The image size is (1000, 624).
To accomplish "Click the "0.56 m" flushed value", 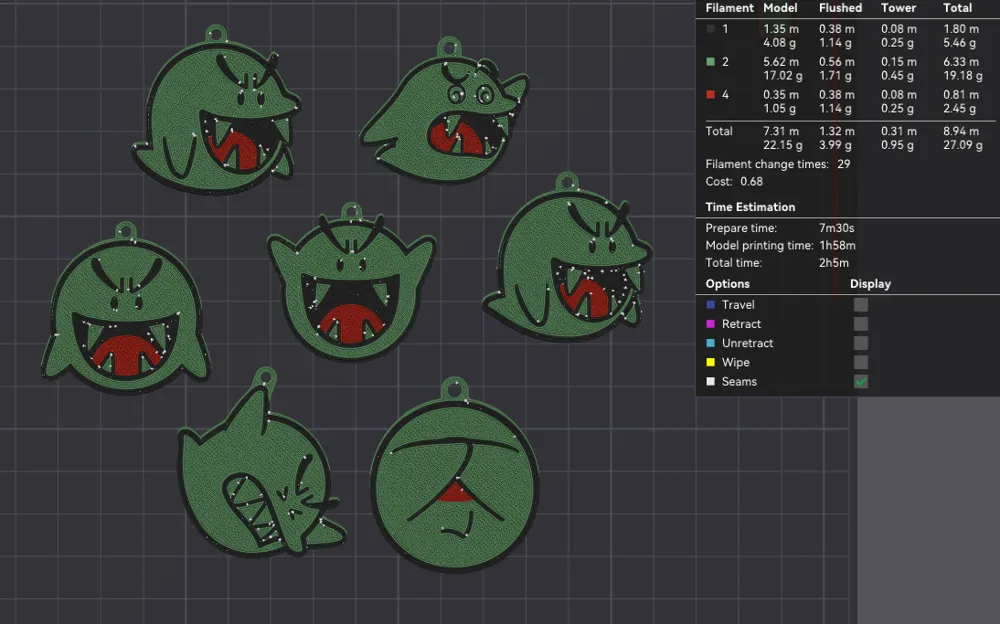I will coord(837,62).
